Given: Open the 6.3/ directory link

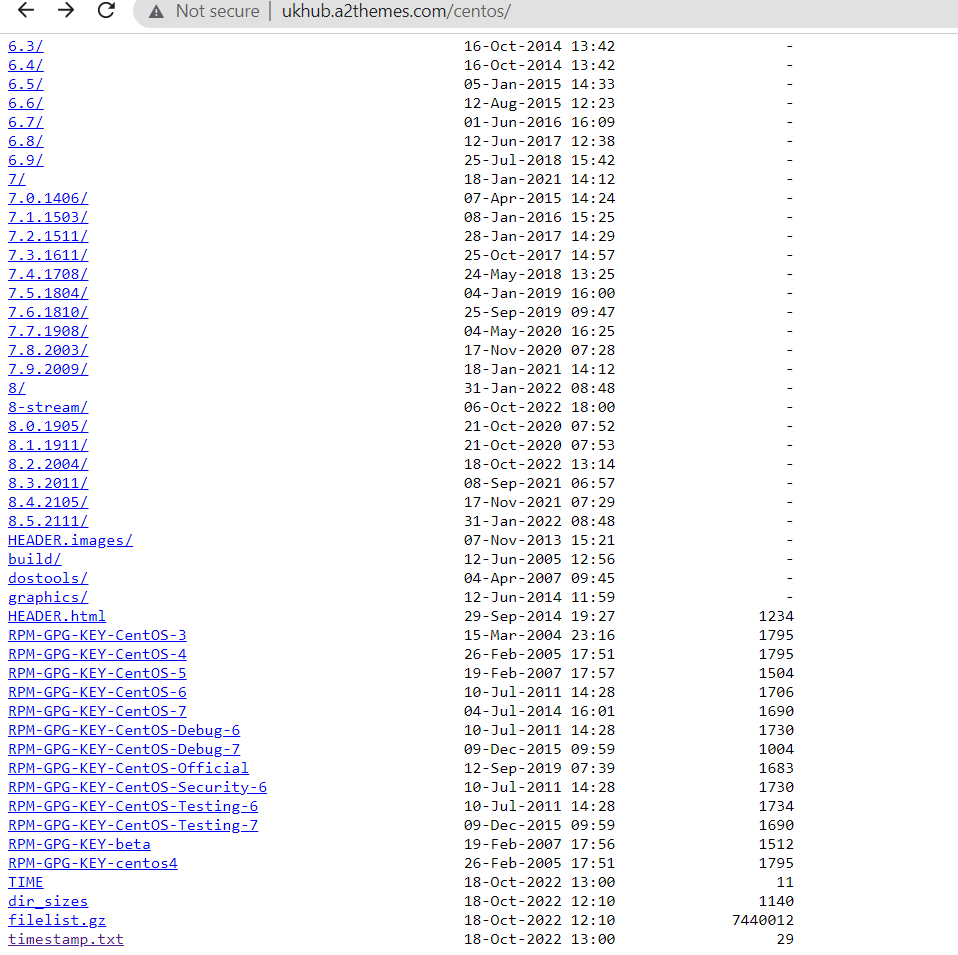Looking at the screenshot, I should point(26,46).
